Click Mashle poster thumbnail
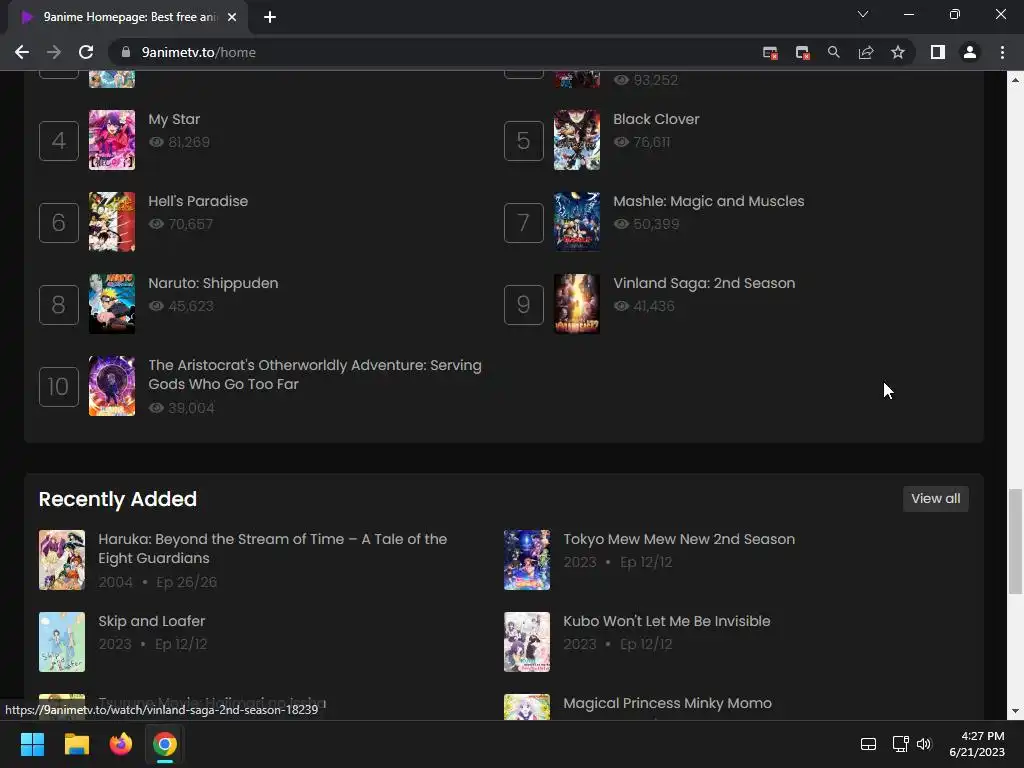This screenshot has height=768, width=1024. (577, 221)
